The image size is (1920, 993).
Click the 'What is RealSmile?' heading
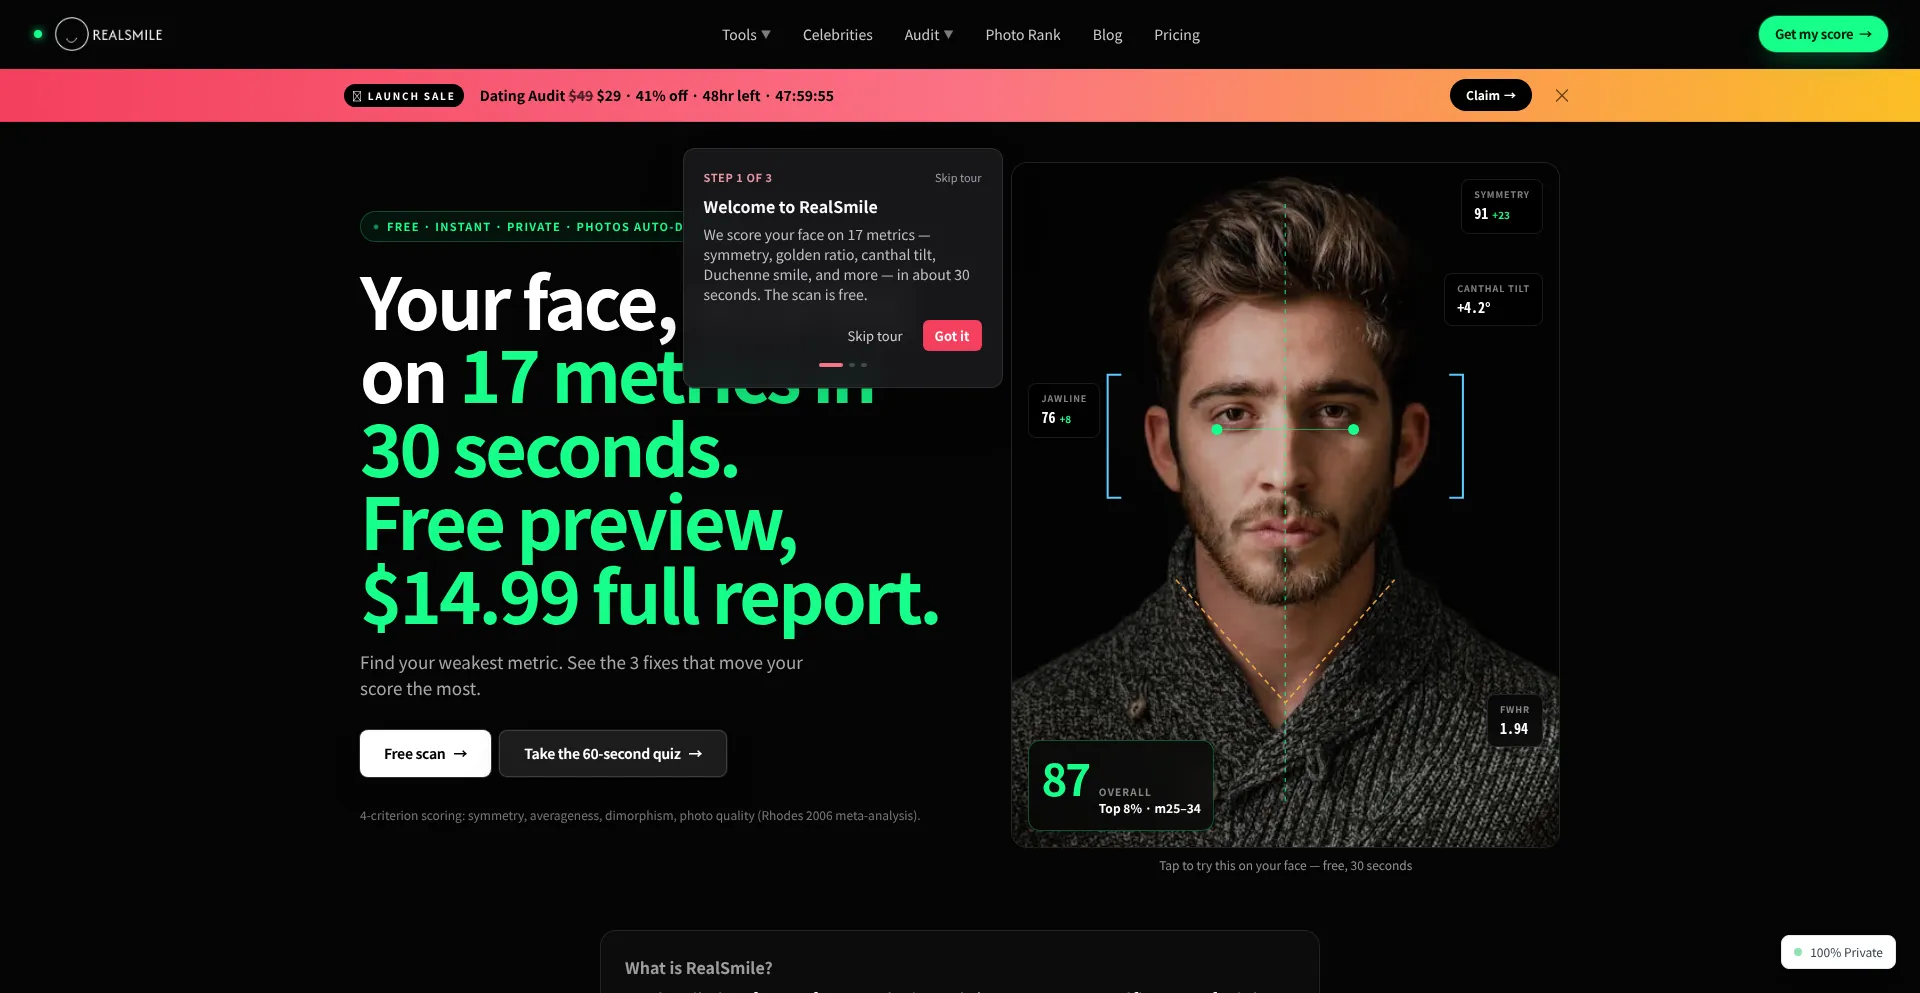pyautogui.click(x=698, y=968)
